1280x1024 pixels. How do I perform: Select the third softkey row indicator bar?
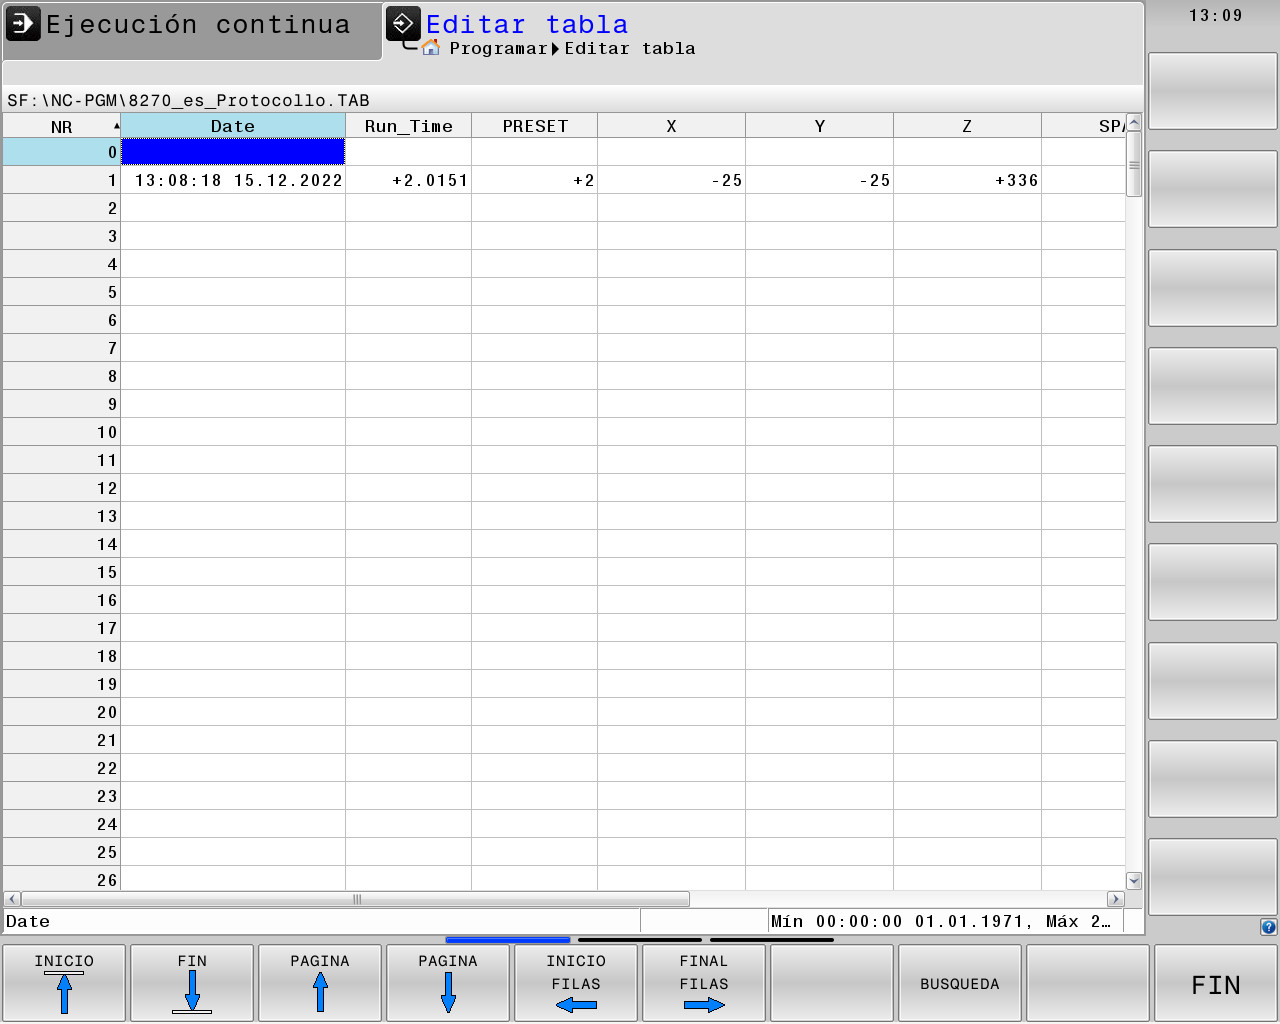(x=772, y=940)
